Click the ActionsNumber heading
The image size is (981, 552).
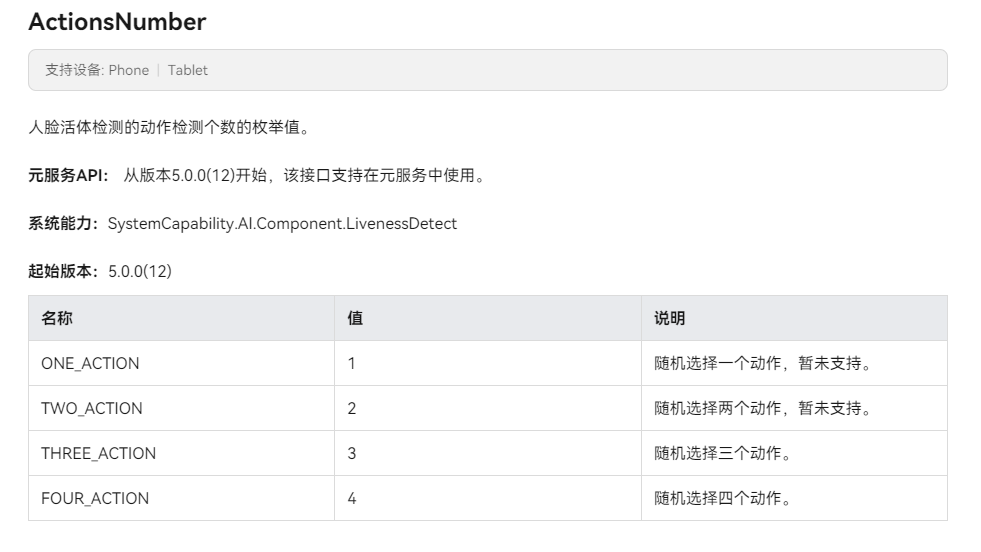[x=117, y=21]
